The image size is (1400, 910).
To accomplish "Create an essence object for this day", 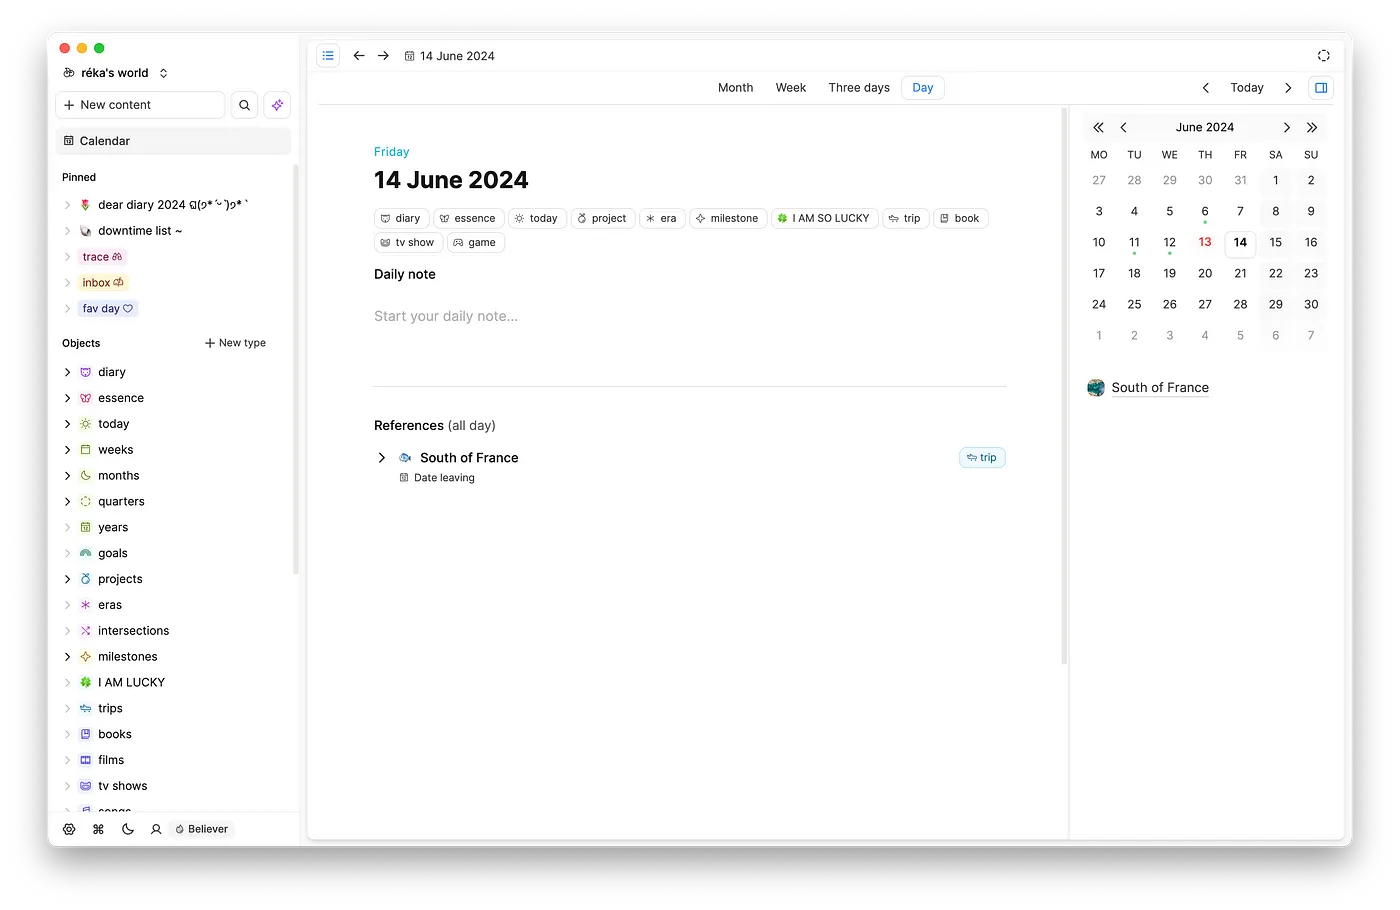I will (468, 218).
